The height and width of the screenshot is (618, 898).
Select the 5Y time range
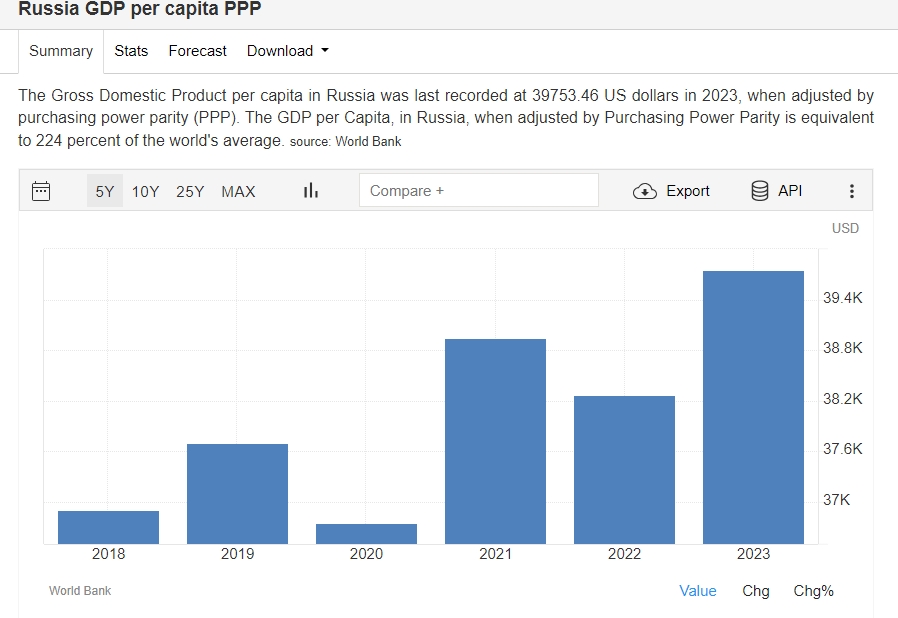pyautogui.click(x=105, y=191)
